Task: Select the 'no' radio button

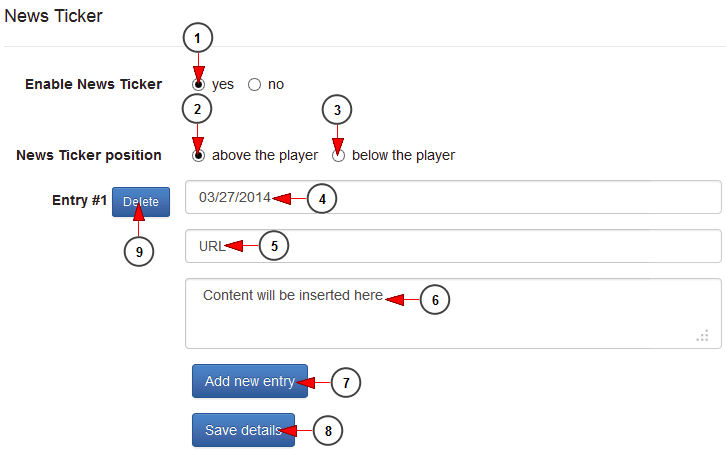Action: click(x=254, y=85)
